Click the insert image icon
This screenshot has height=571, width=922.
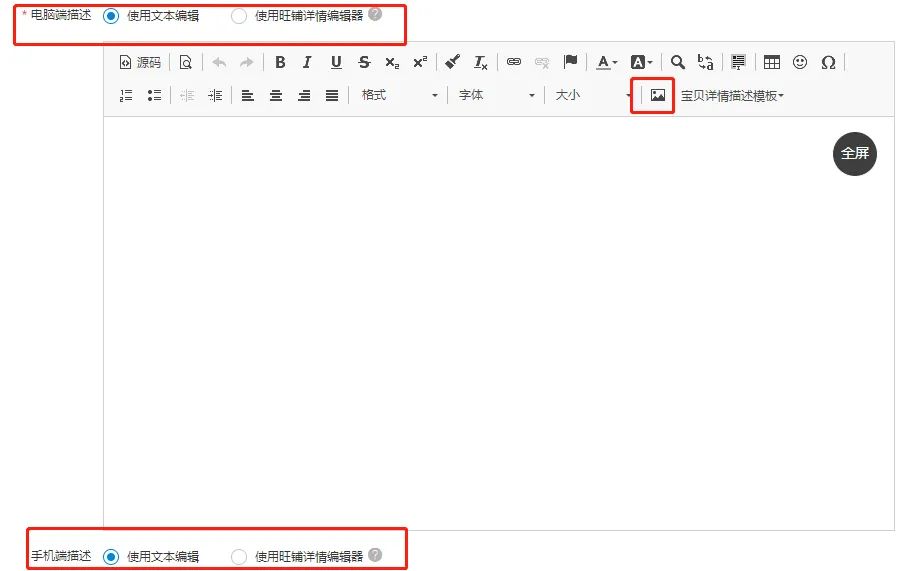(658, 95)
